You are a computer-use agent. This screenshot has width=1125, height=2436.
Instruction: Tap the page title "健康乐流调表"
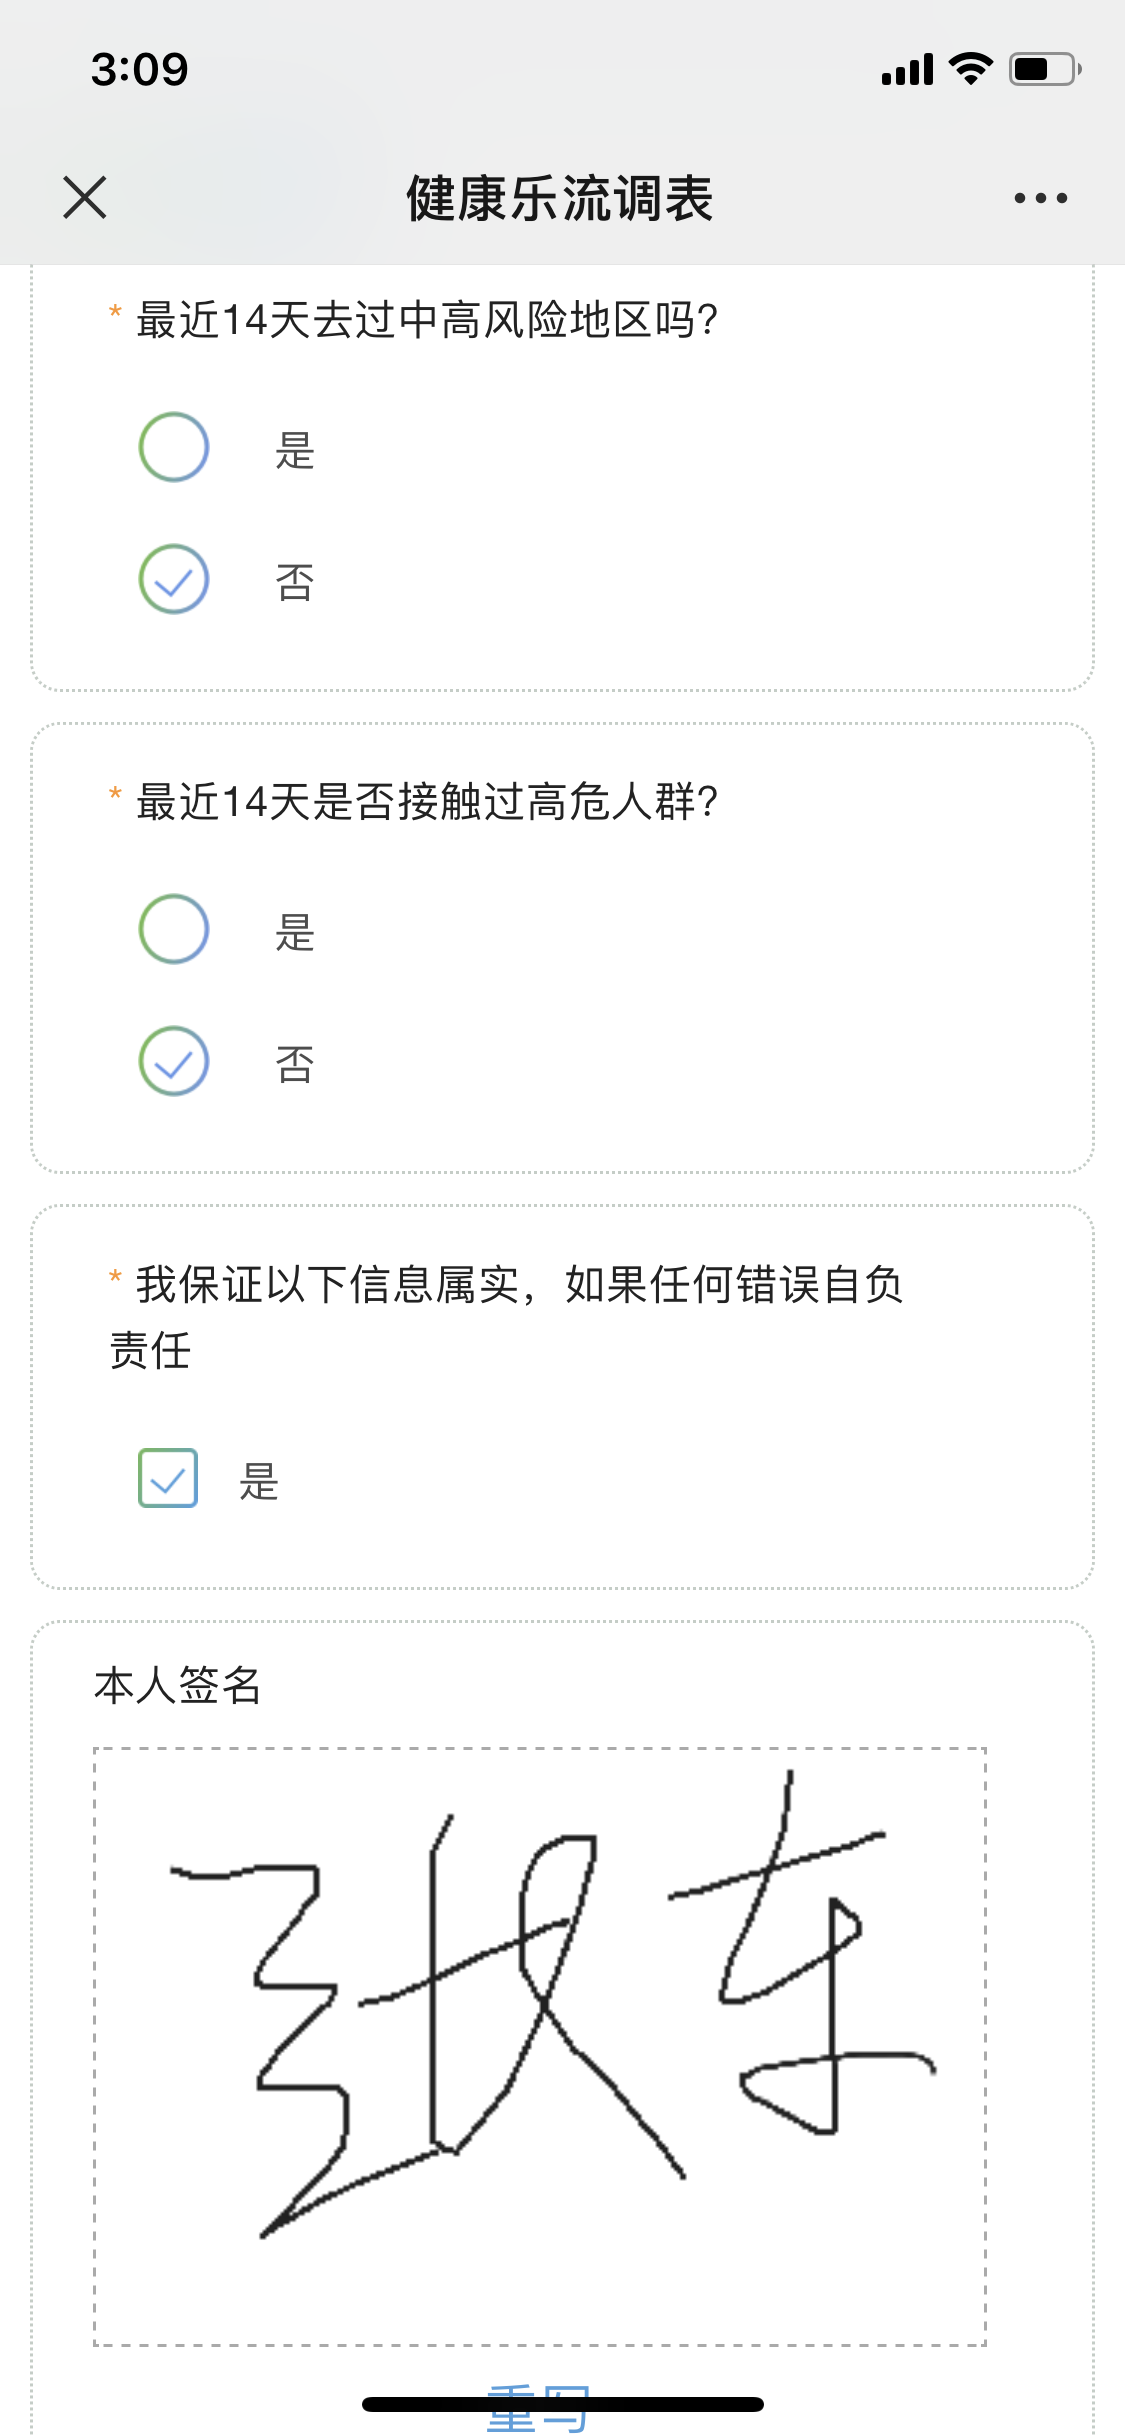[x=560, y=198]
